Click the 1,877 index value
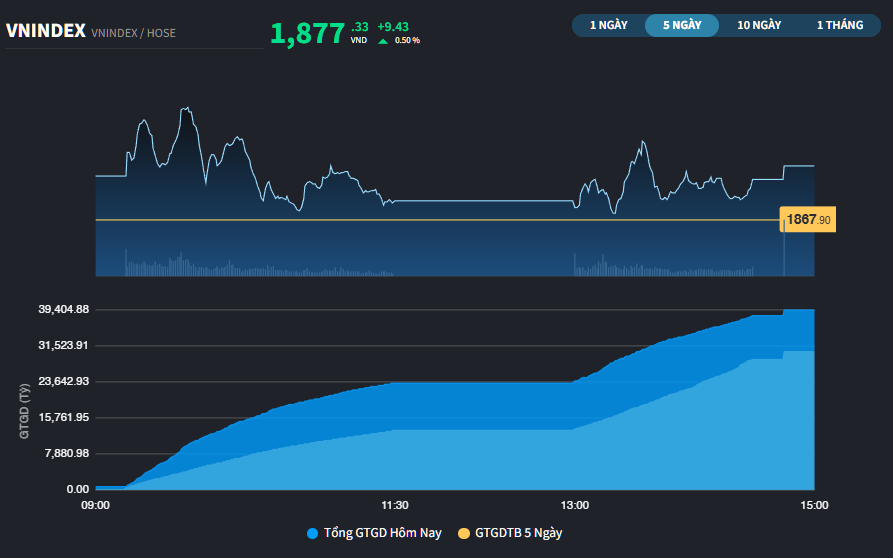This screenshot has height=558, width=893. click(x=307, y=34)
